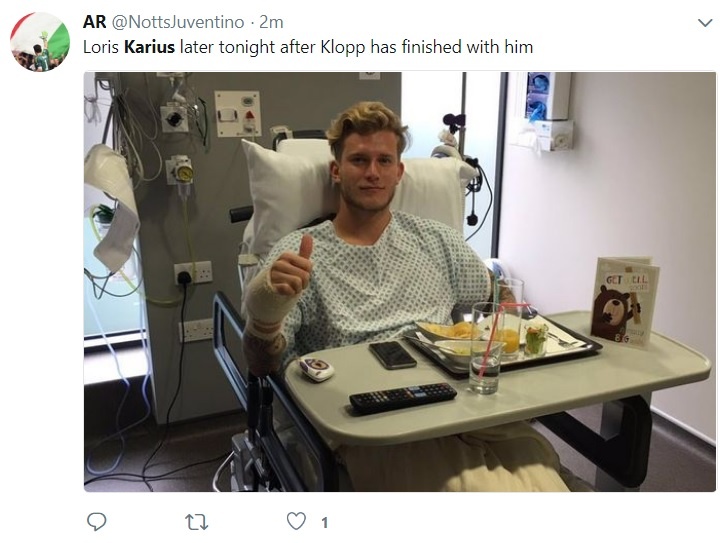
Task: Click the TV remote in the photo
Action: pos(403,397)
